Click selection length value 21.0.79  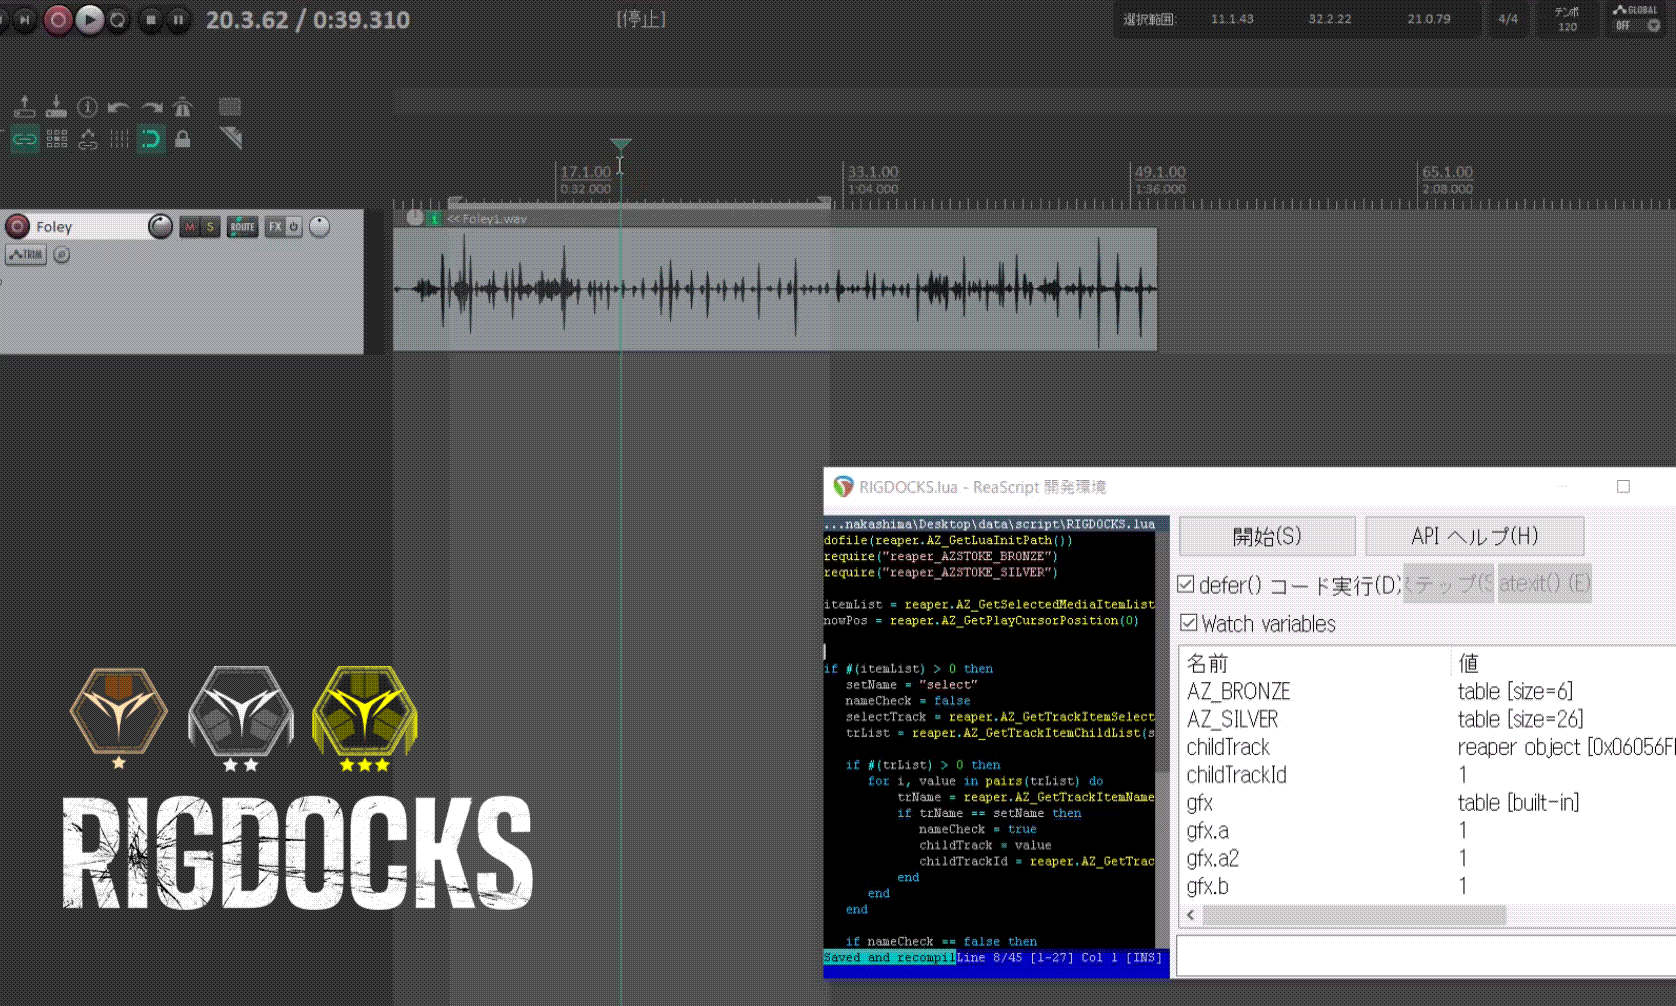click(x=1429, y=19)
